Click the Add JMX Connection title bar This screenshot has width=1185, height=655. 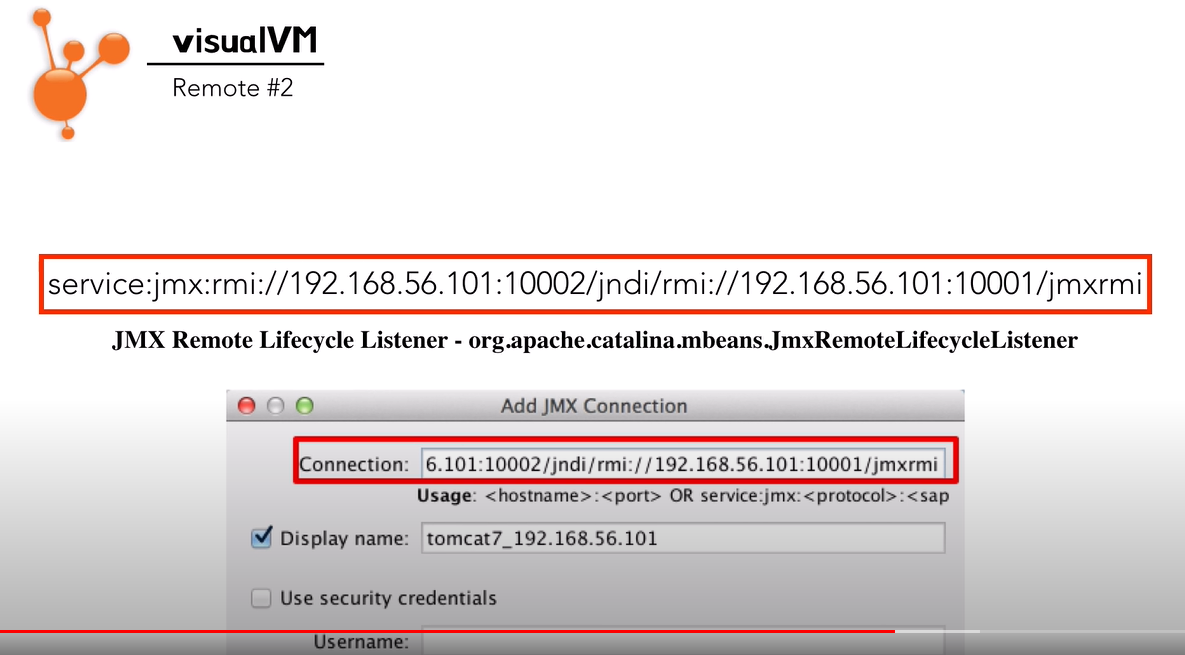595,406
